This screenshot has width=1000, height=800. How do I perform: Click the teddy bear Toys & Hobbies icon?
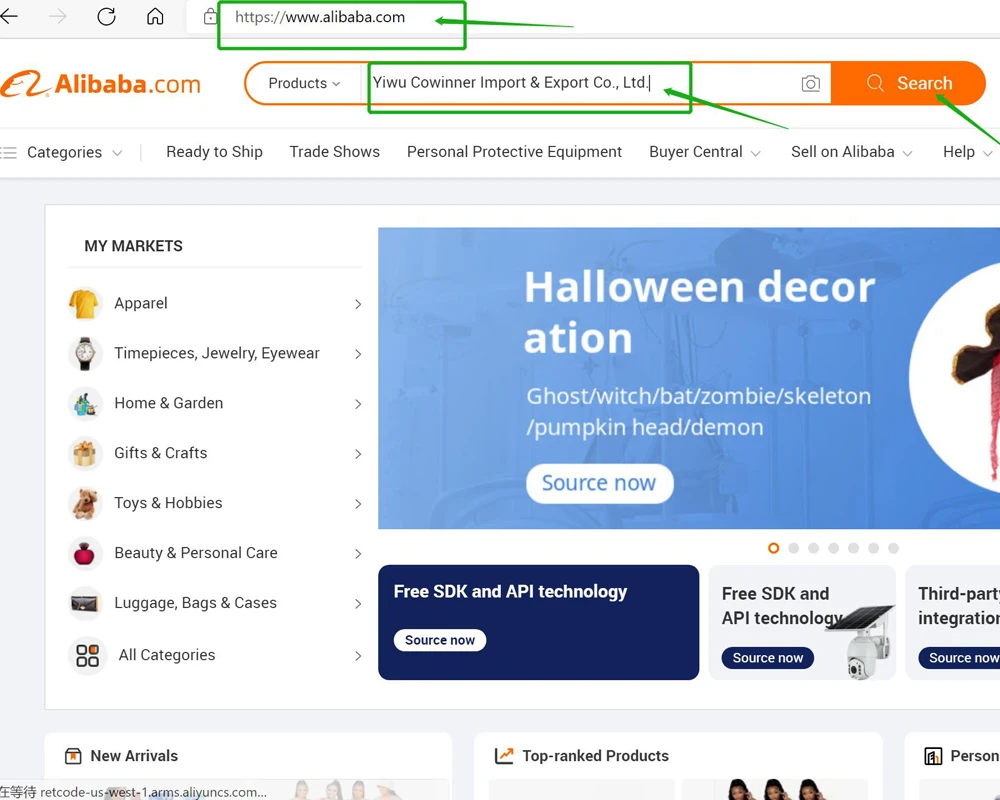(x=85, y=503)
